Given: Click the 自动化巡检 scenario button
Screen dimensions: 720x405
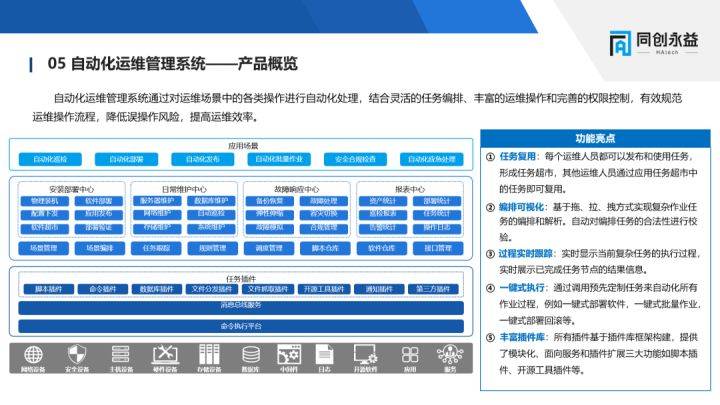Looking at the screenshot, I should pyautogui.click(x=50, y=159).
